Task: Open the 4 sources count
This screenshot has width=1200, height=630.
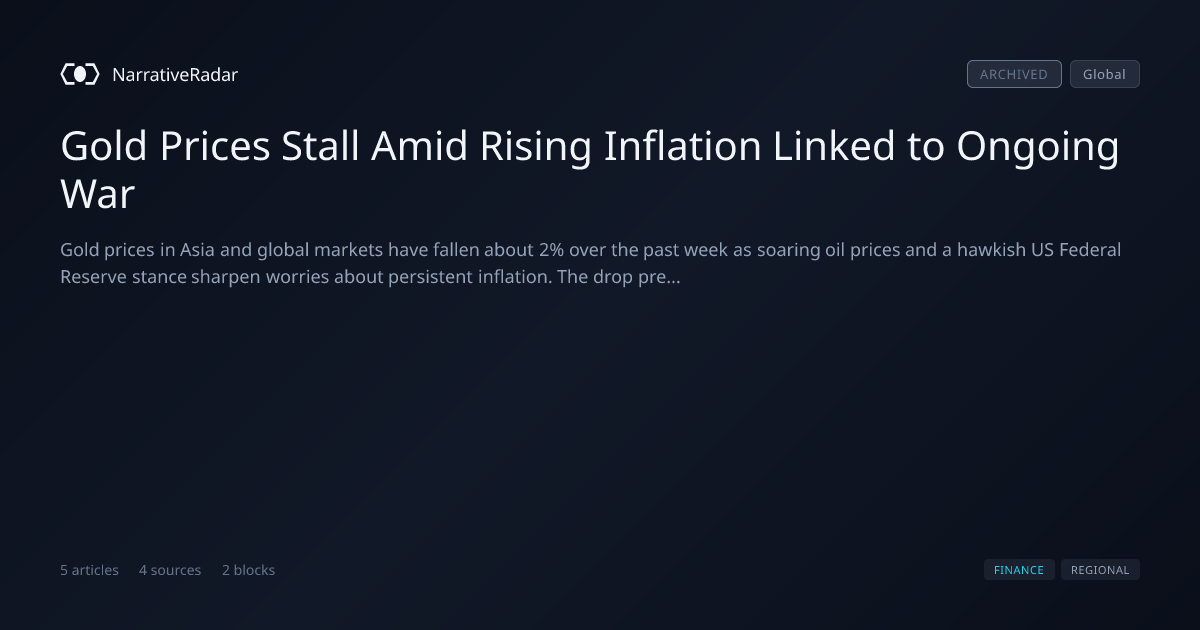Action: click(x=170, y=570)
